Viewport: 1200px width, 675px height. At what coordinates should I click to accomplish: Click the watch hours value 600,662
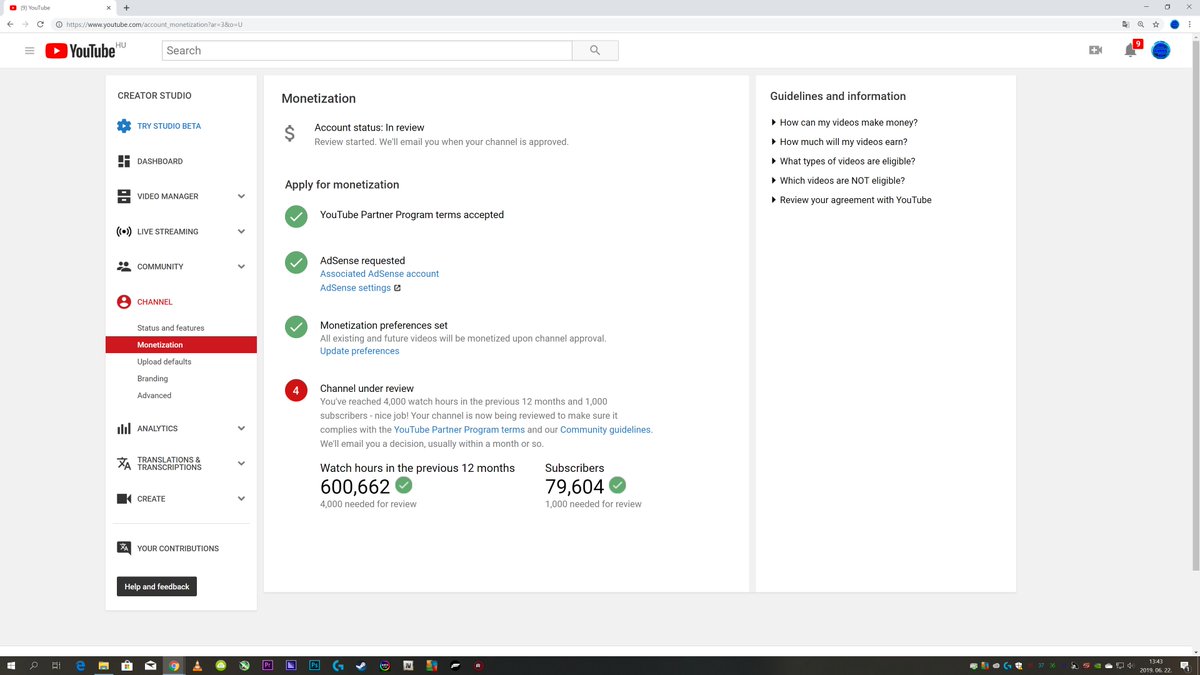pos(355,487)
